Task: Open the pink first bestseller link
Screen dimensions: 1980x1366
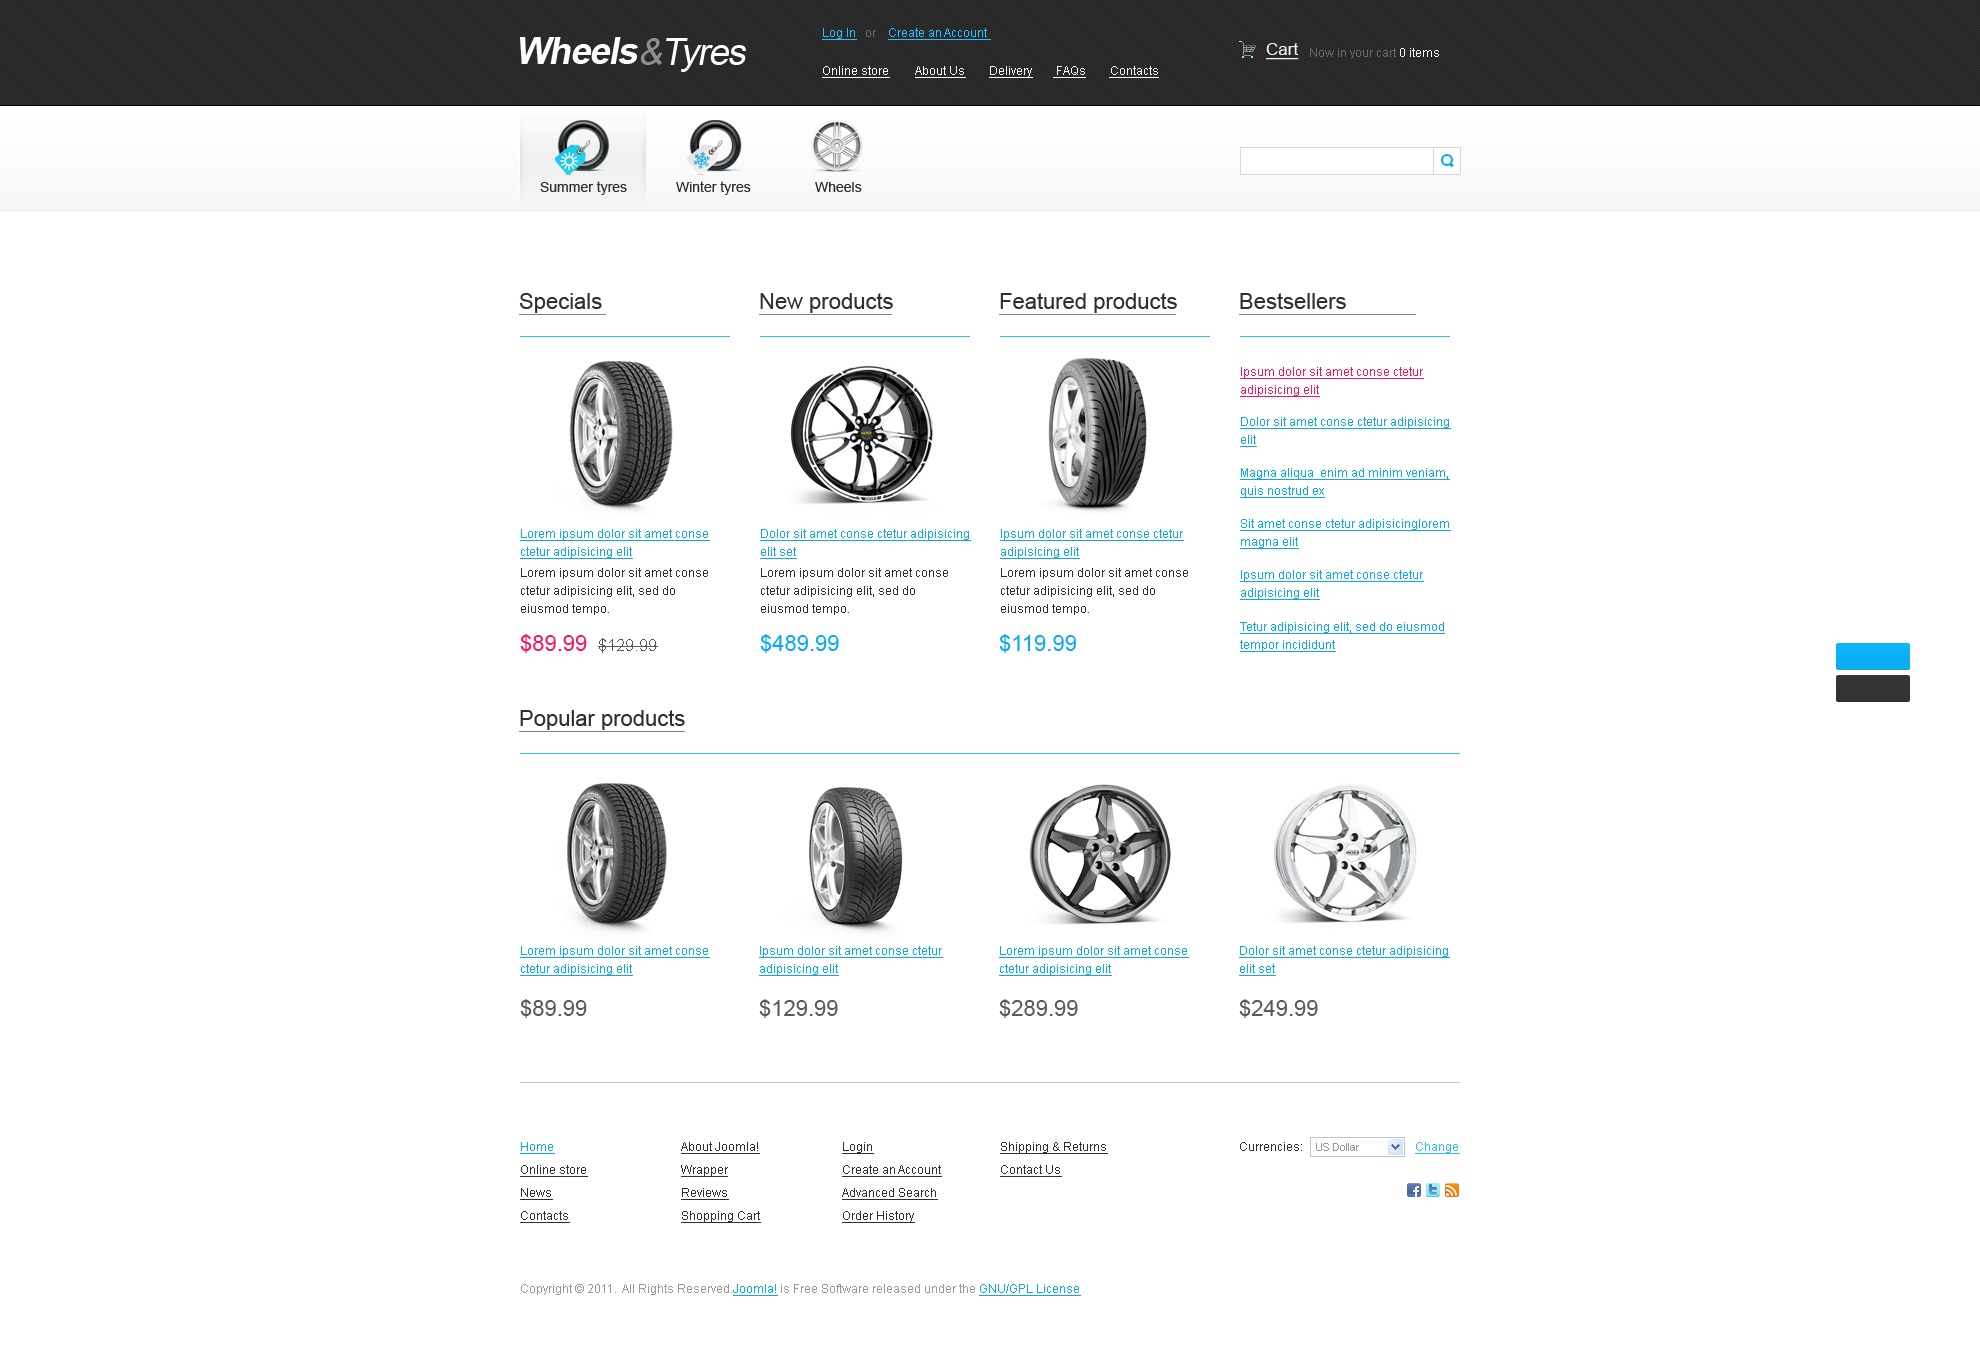Action: (x=1331, y=381)
